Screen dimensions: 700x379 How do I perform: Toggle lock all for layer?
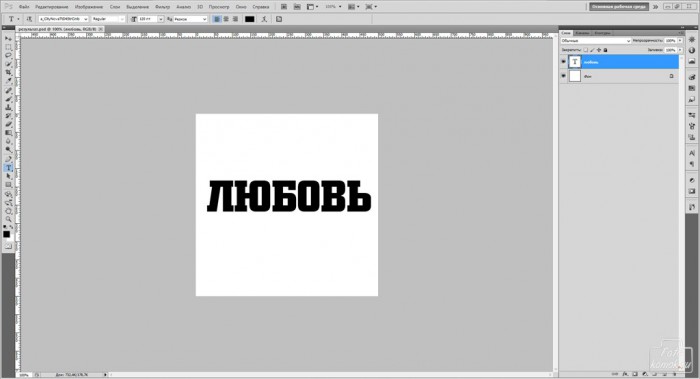point(605,50)
